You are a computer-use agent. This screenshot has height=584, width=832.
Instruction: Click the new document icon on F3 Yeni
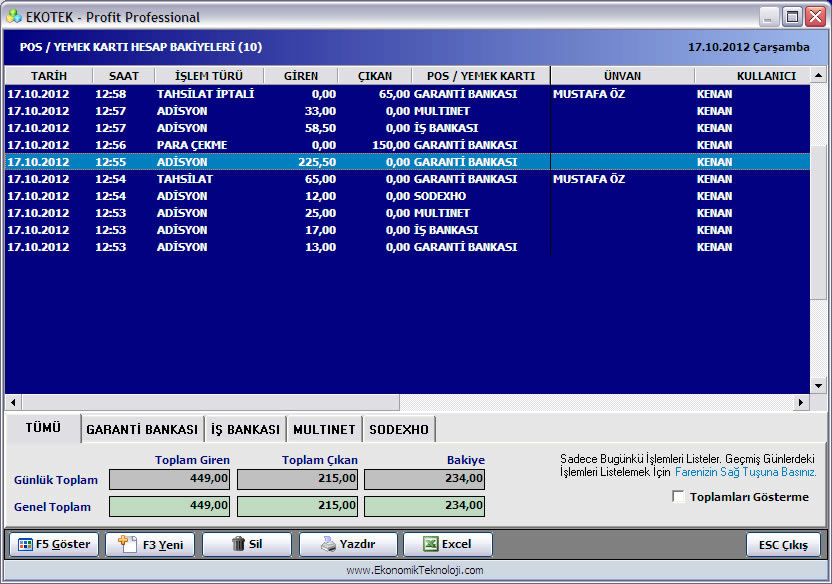(127, 544)
